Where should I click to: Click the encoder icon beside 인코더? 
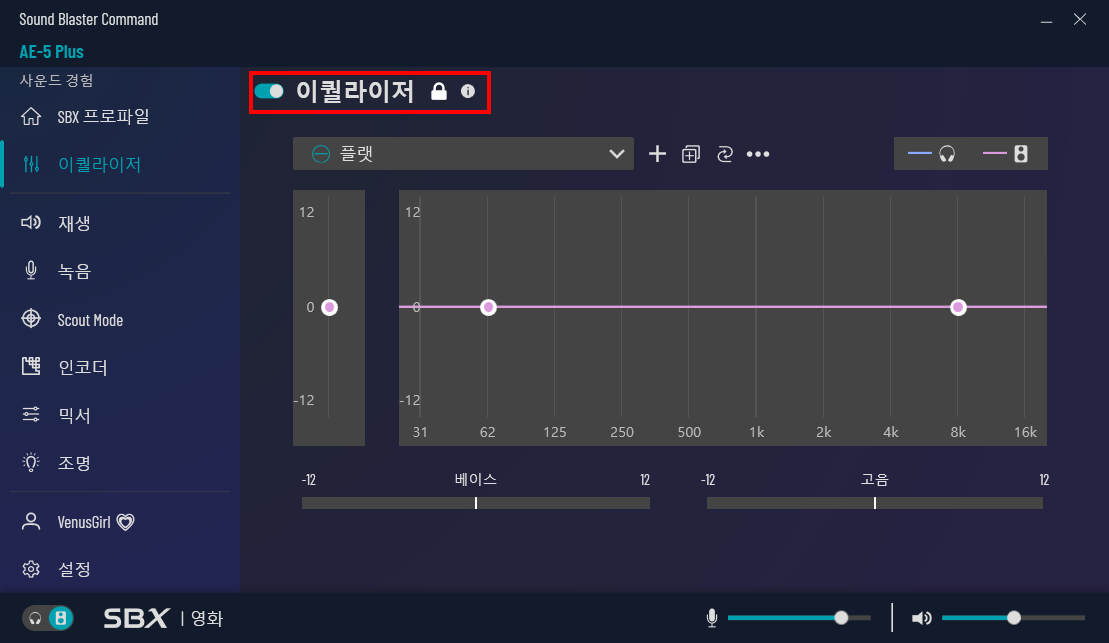(31, 366)
